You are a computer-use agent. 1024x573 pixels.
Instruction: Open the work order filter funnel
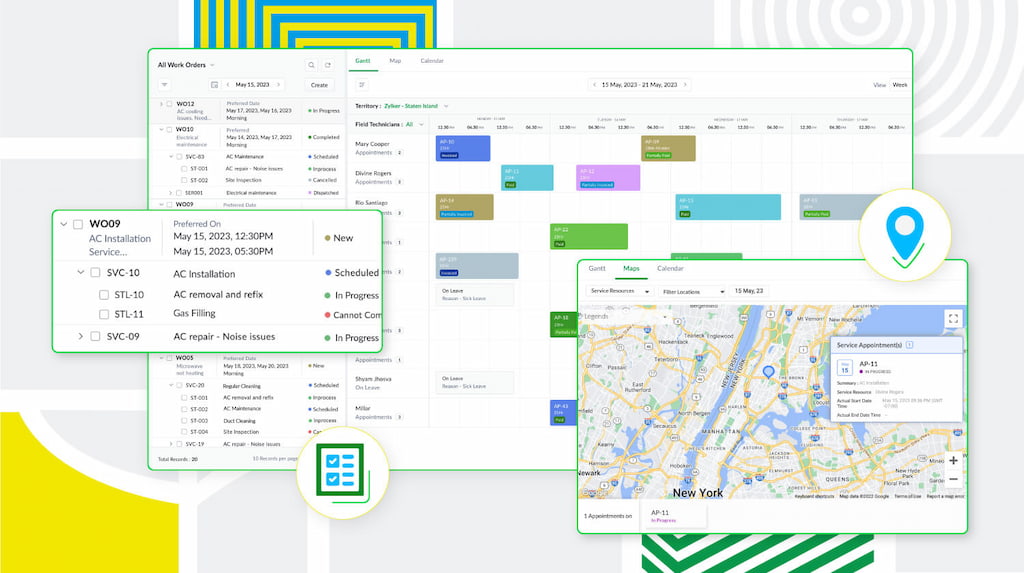[165, 84]
